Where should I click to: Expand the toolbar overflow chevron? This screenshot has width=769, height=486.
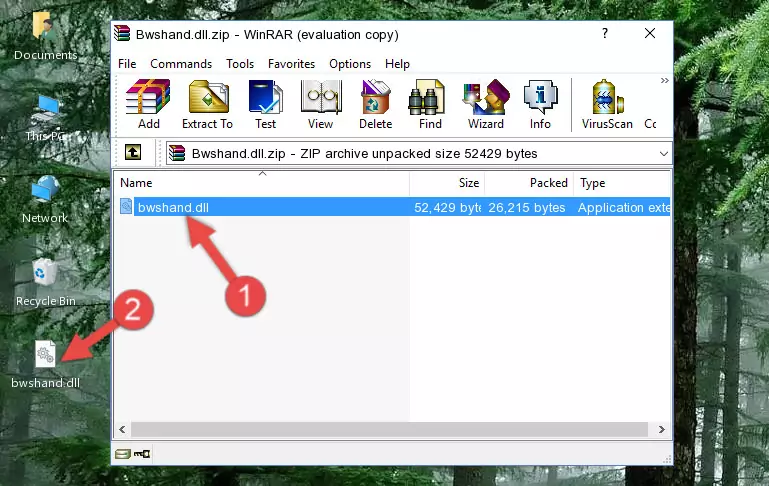pos(665,80)
